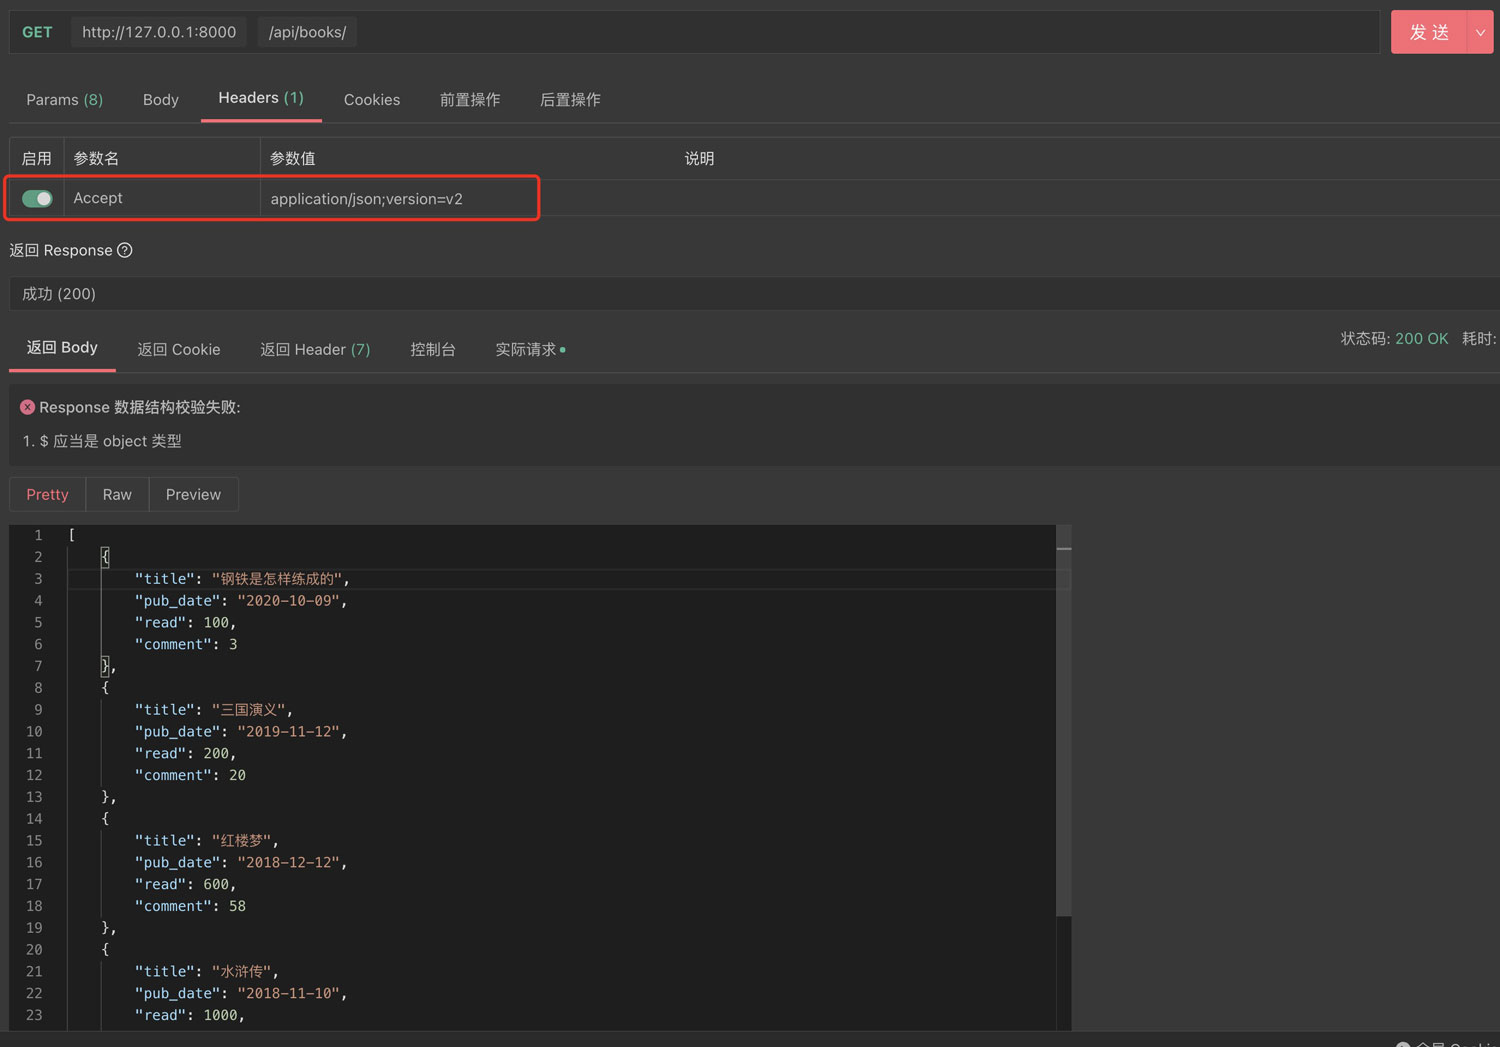This screenshot has width=1500, height=1047.
Task: Switch to Preview response view
Action: point(193,495)
